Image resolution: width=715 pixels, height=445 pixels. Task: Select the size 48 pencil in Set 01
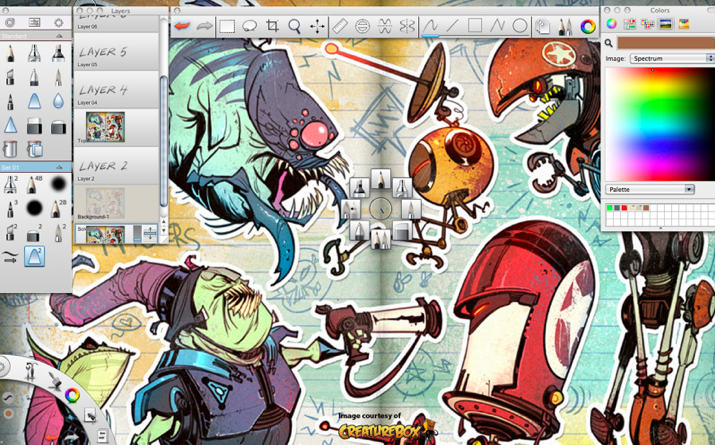33,184
